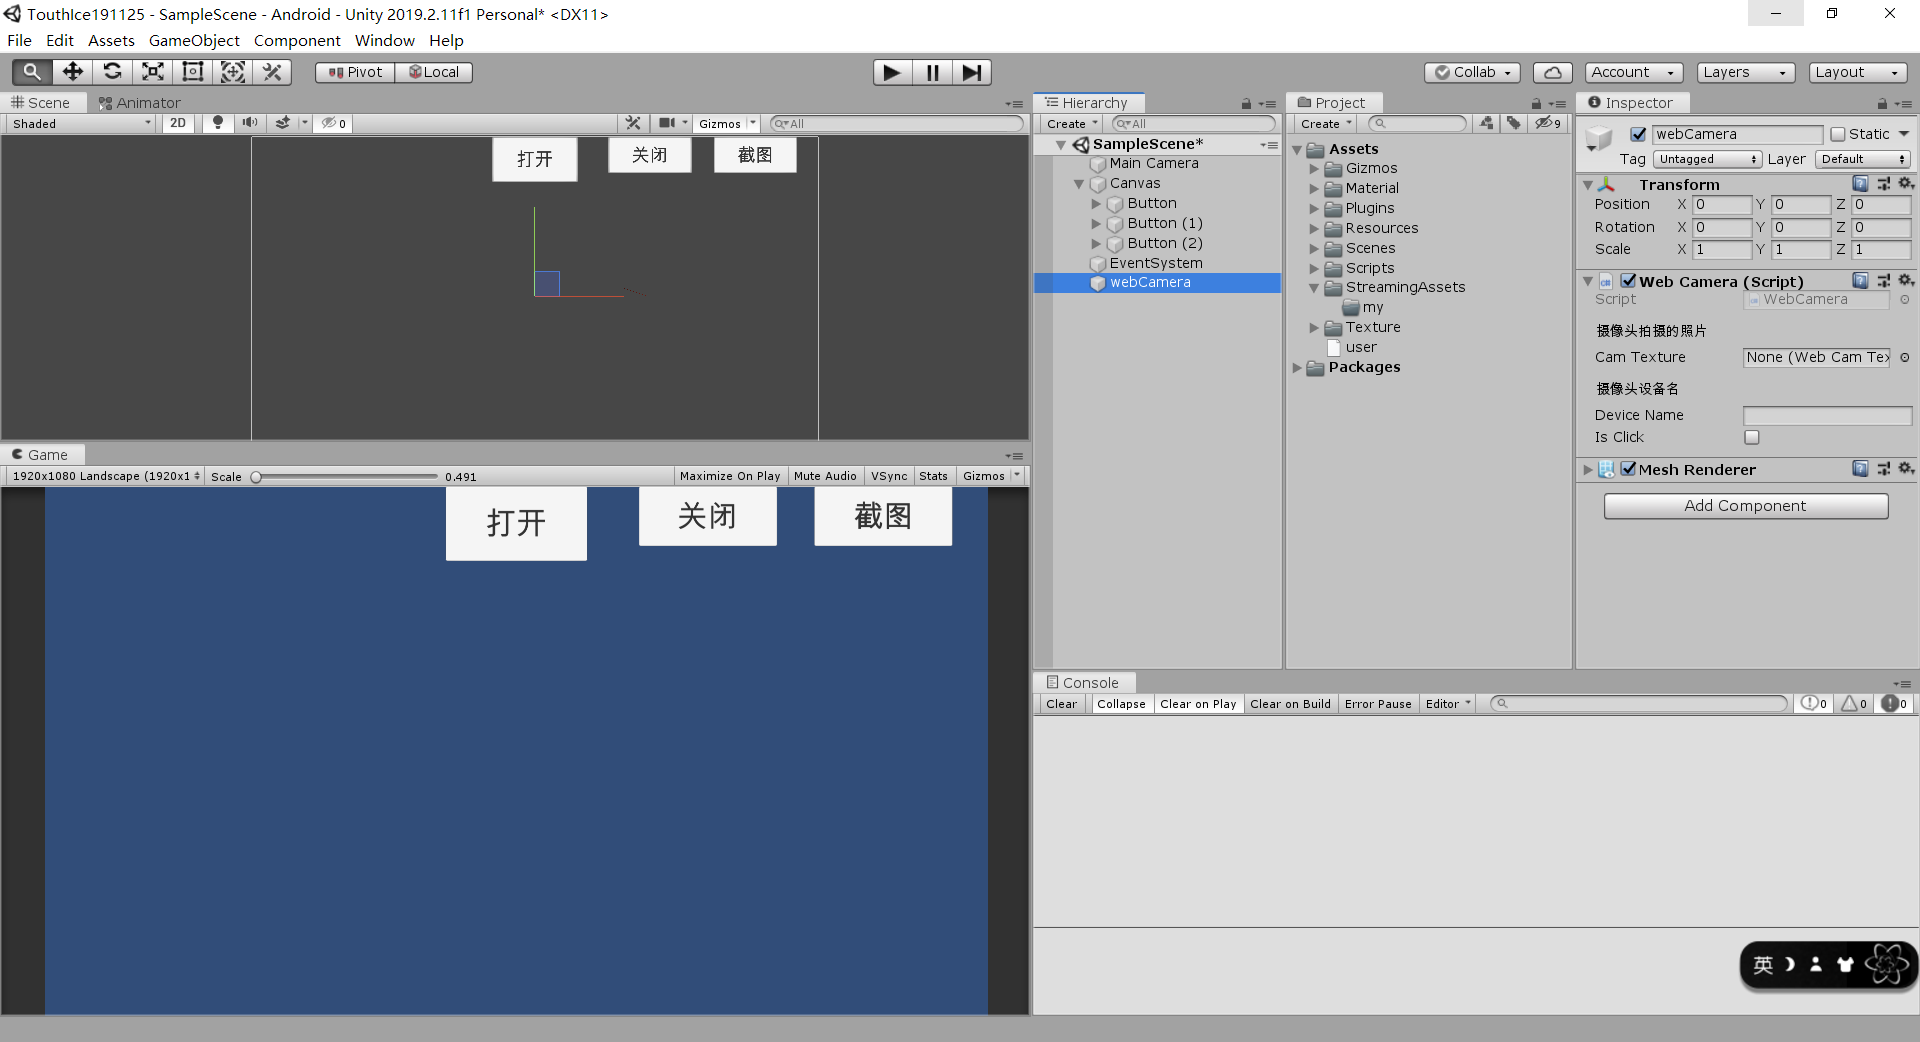The height and width of the screenshot is (1042, 1920).
Task: Open Transform component settings gear
Action: coord(1906,184)
